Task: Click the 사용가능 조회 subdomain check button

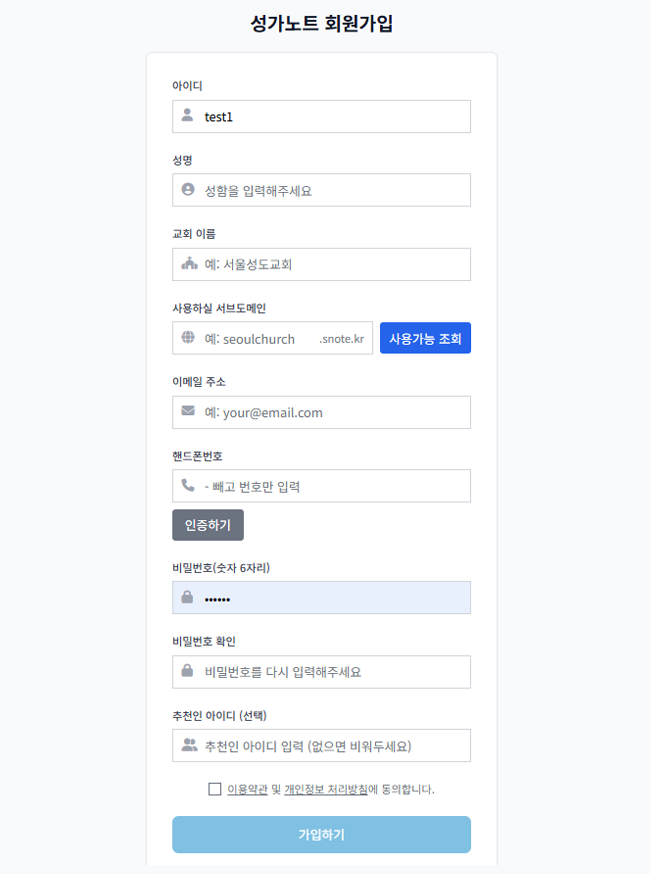Action: point(425,338)
